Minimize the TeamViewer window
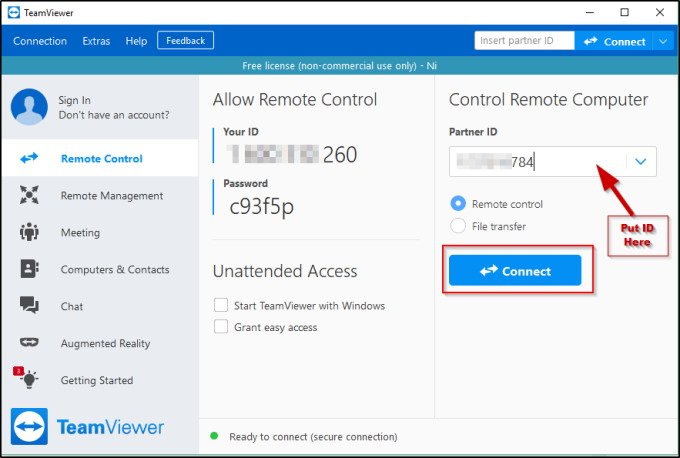The image size is (680, 458). point(590,13)
